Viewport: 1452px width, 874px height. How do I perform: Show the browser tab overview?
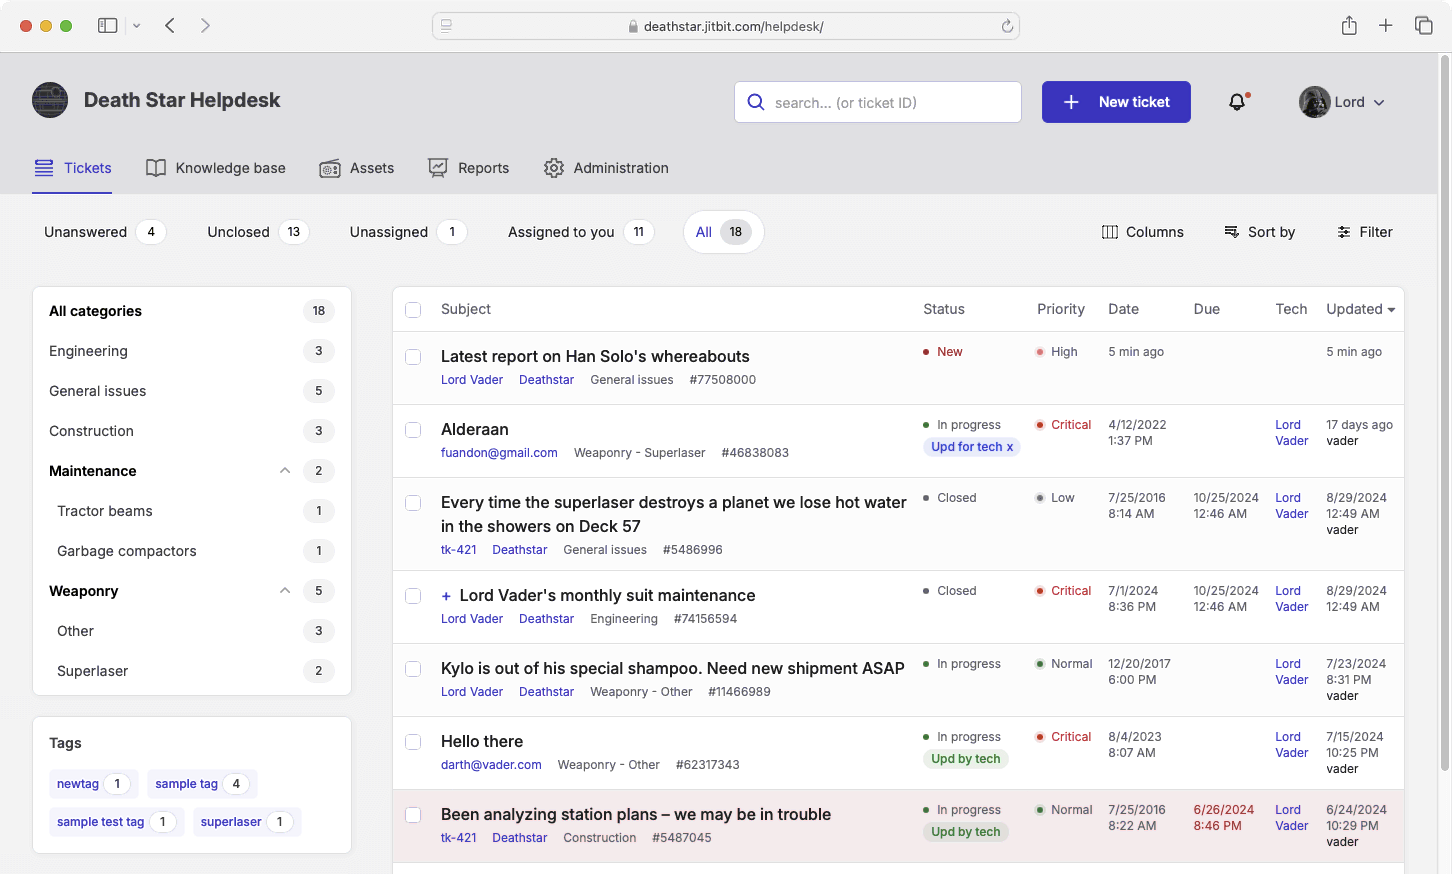[1423, 26]
